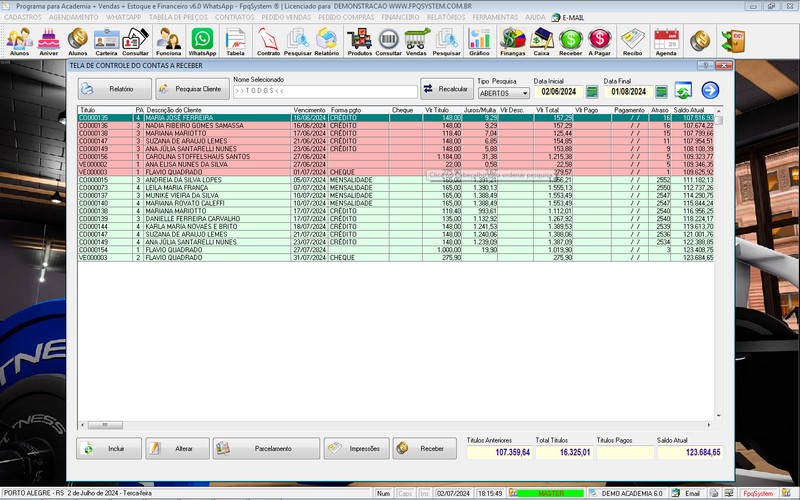Open Agenda calendar icon

tap(666, 41)
